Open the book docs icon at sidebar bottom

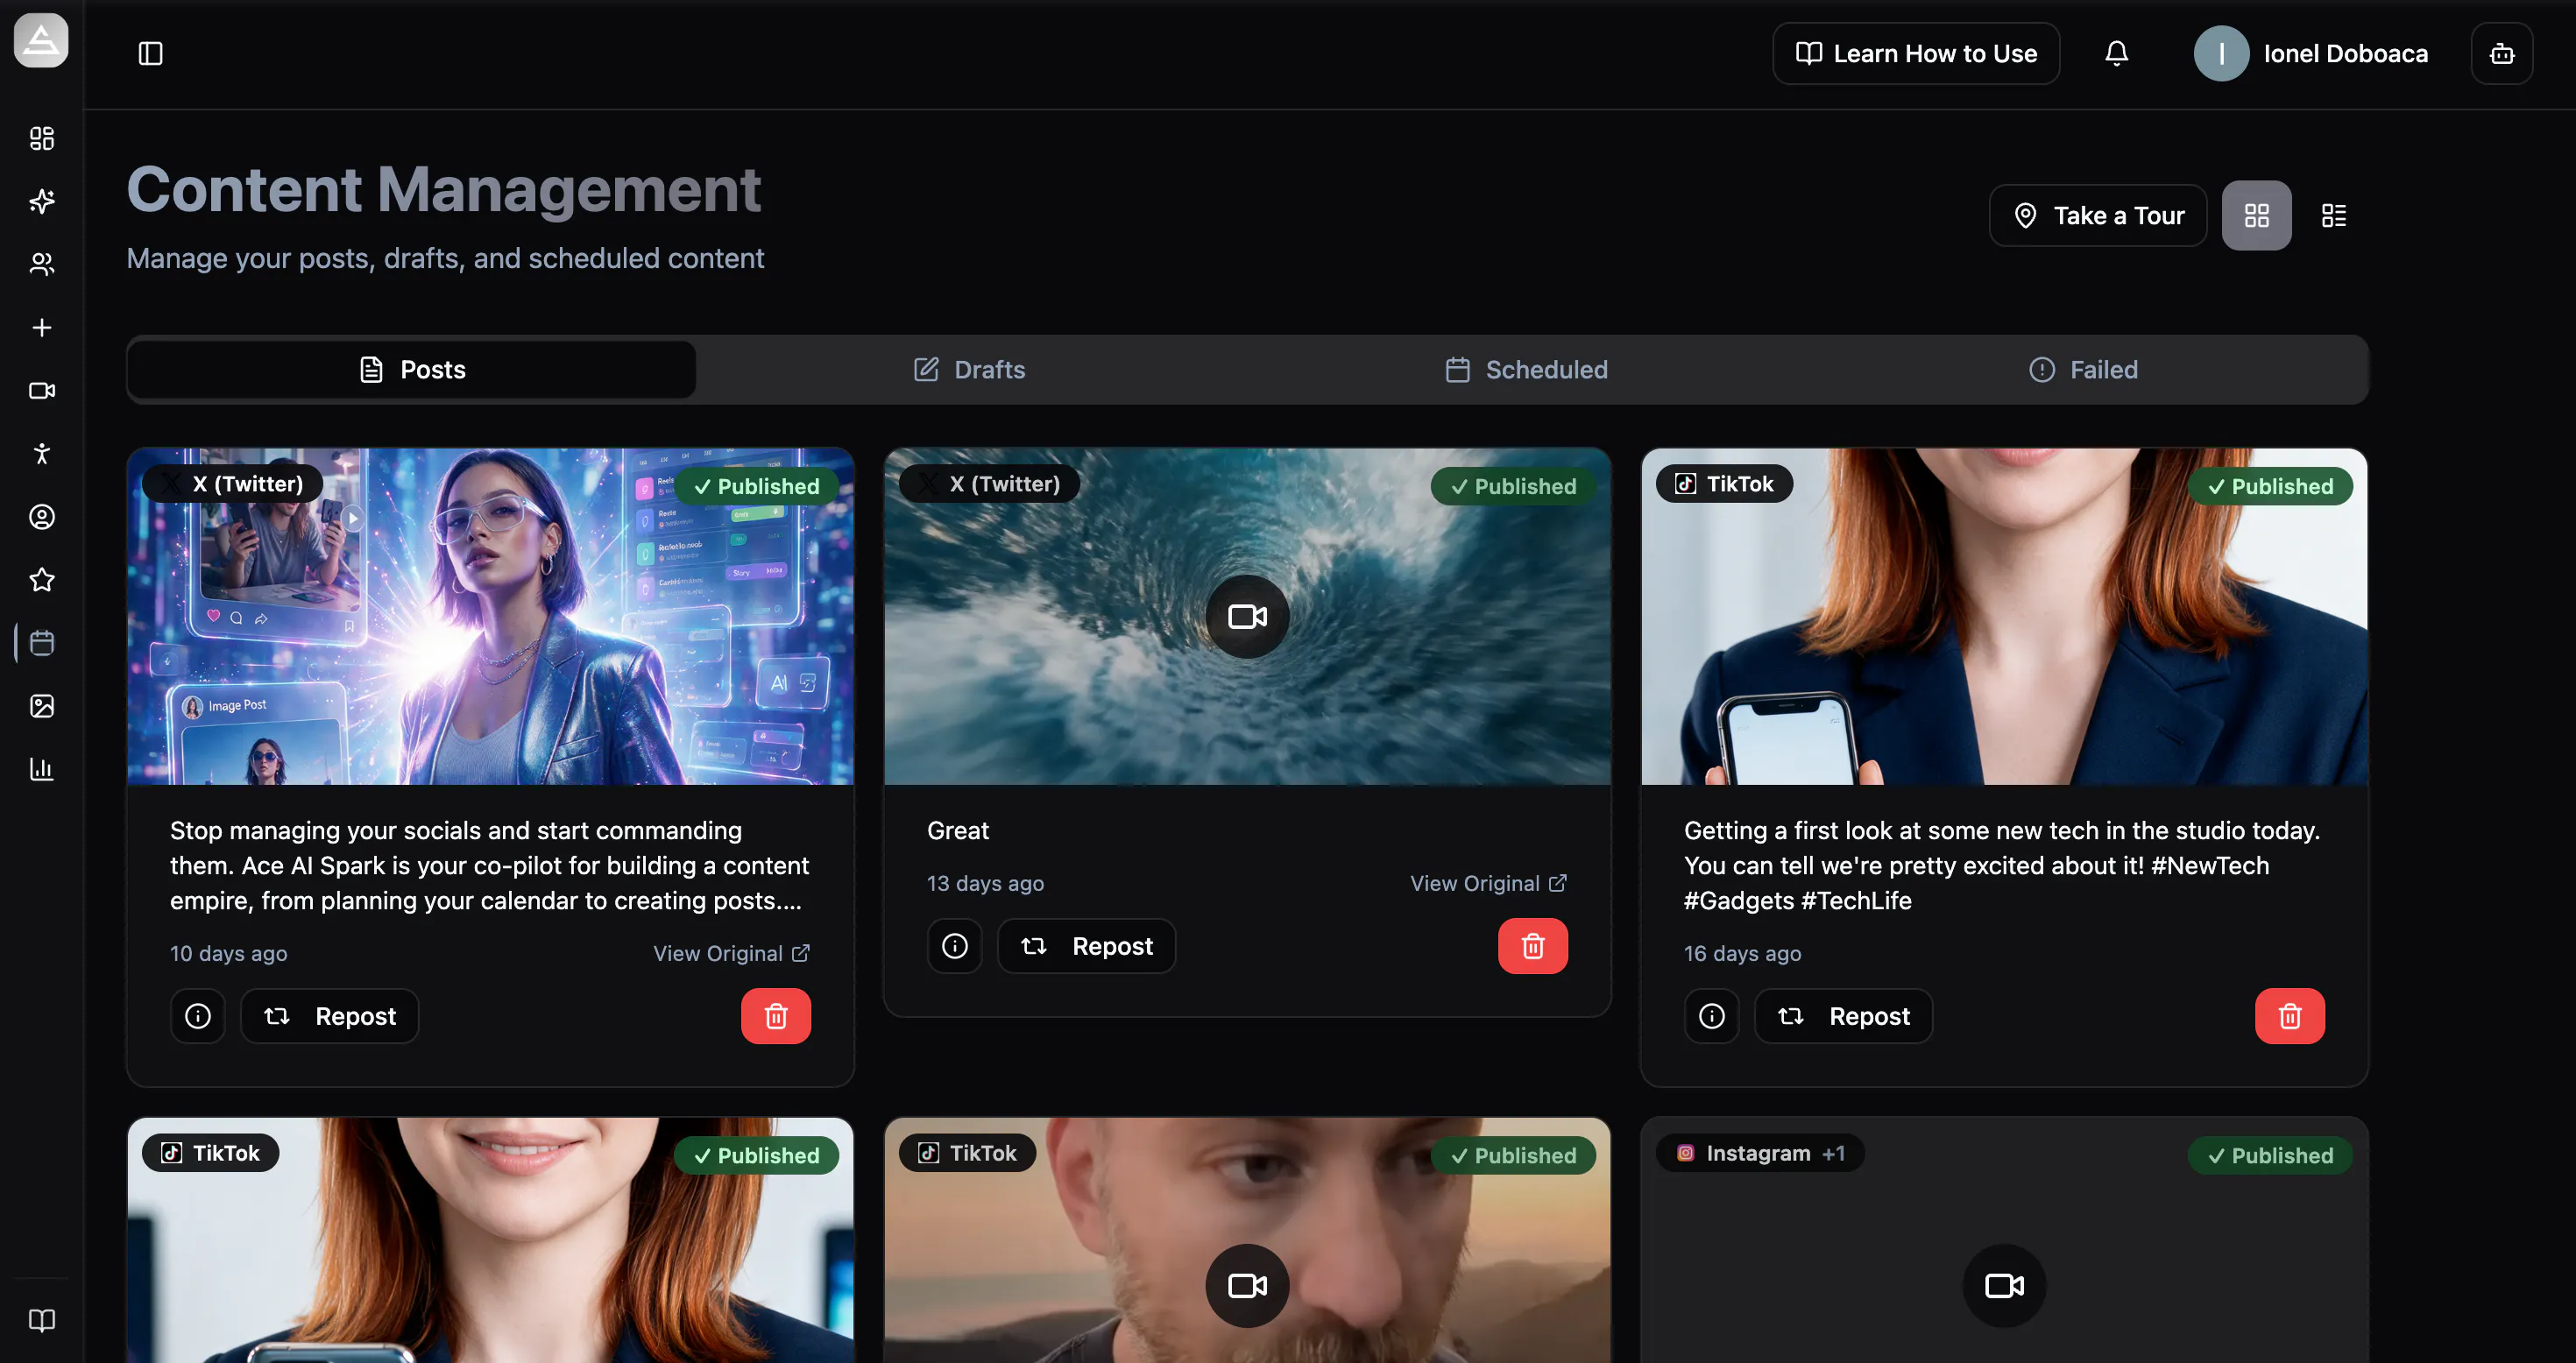[x=42, y=1320]
